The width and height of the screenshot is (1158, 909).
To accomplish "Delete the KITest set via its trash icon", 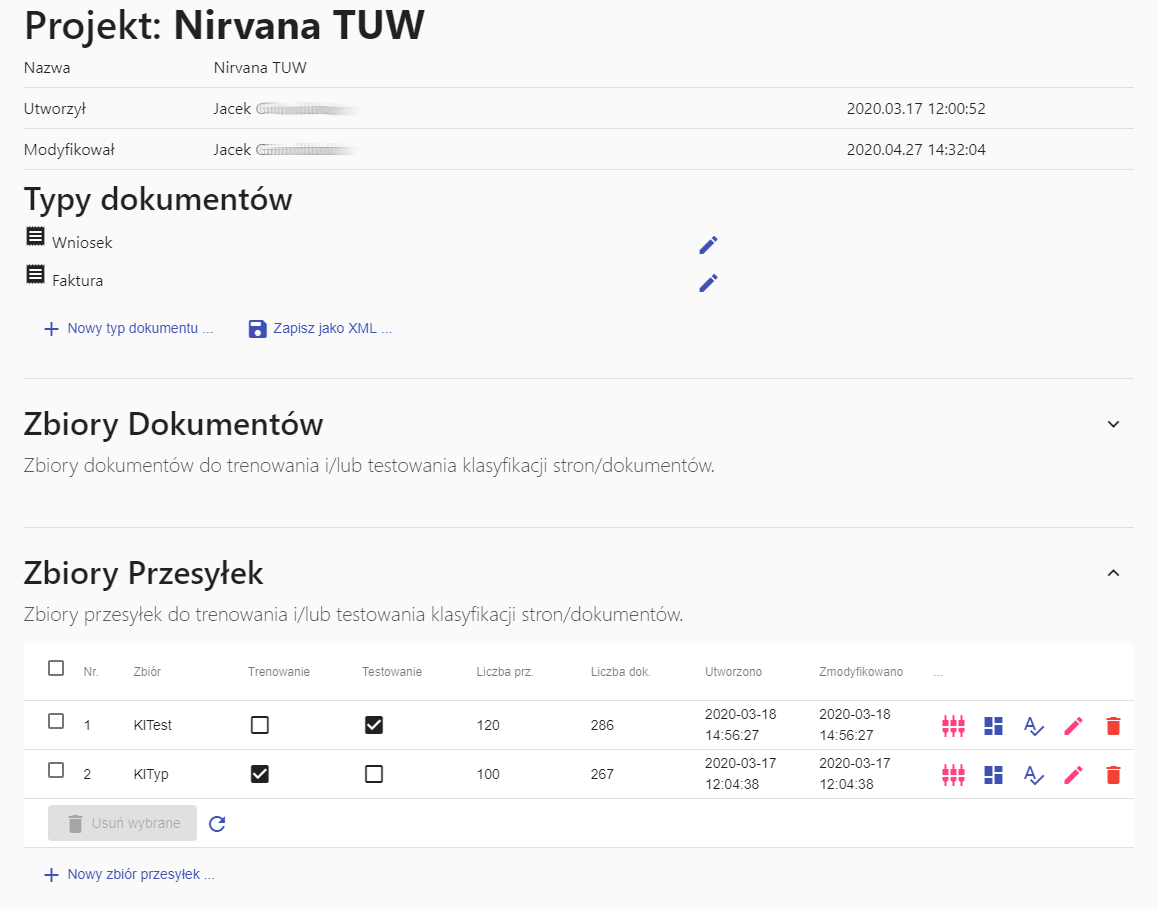I will coord(1113,726).
